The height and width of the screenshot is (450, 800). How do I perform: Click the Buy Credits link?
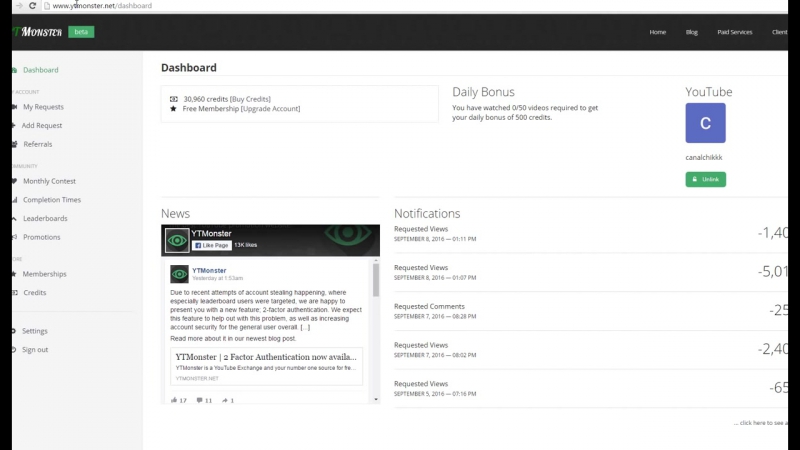pyautogui.click(x=250, y=99)
